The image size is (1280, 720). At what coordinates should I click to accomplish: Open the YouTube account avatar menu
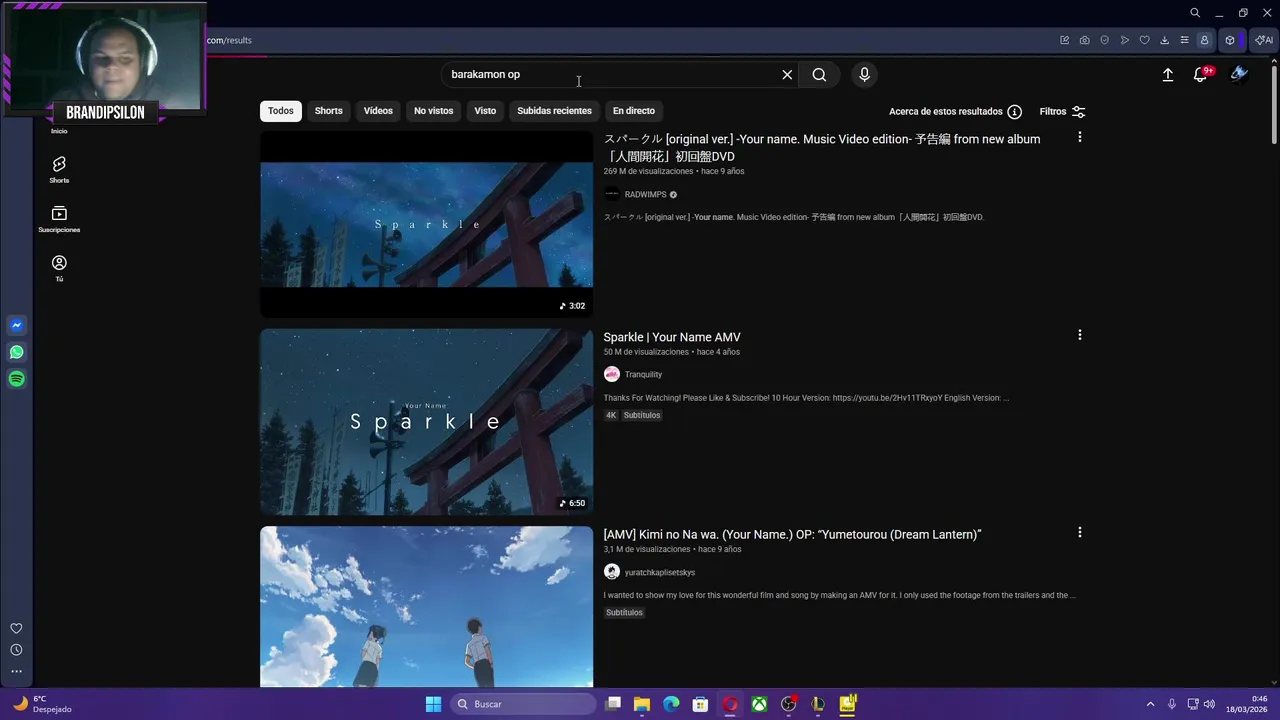click(1239, 74)
